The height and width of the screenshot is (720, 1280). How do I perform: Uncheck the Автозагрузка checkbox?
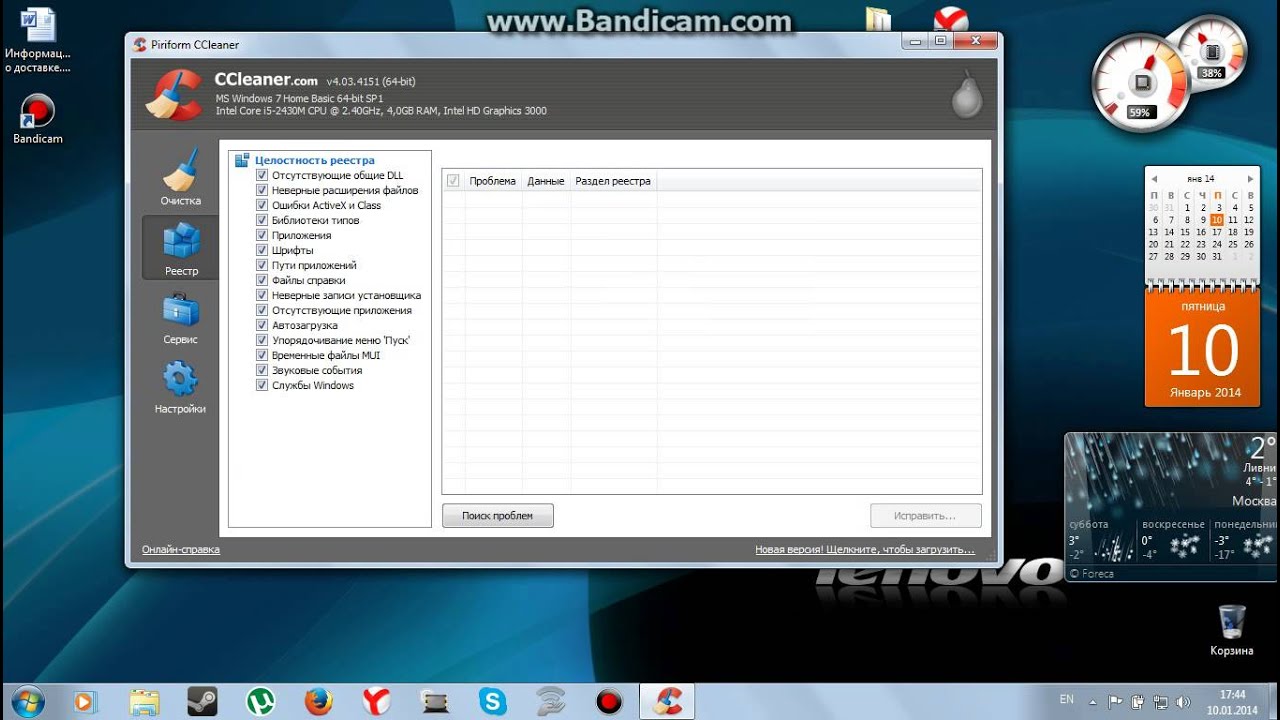262,325
